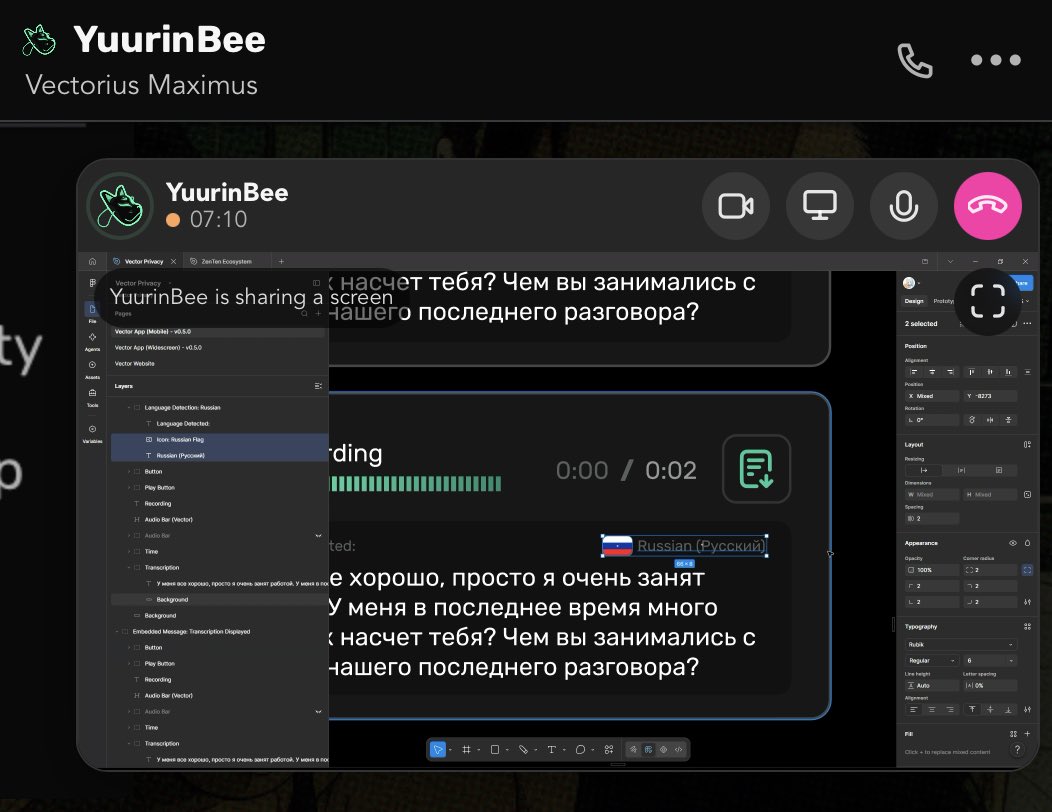The width and height of the screenshot is (1052, 812).
Task: Collapse the Embedded Message: Transcription Displayed layer
Action: [117, 631]
